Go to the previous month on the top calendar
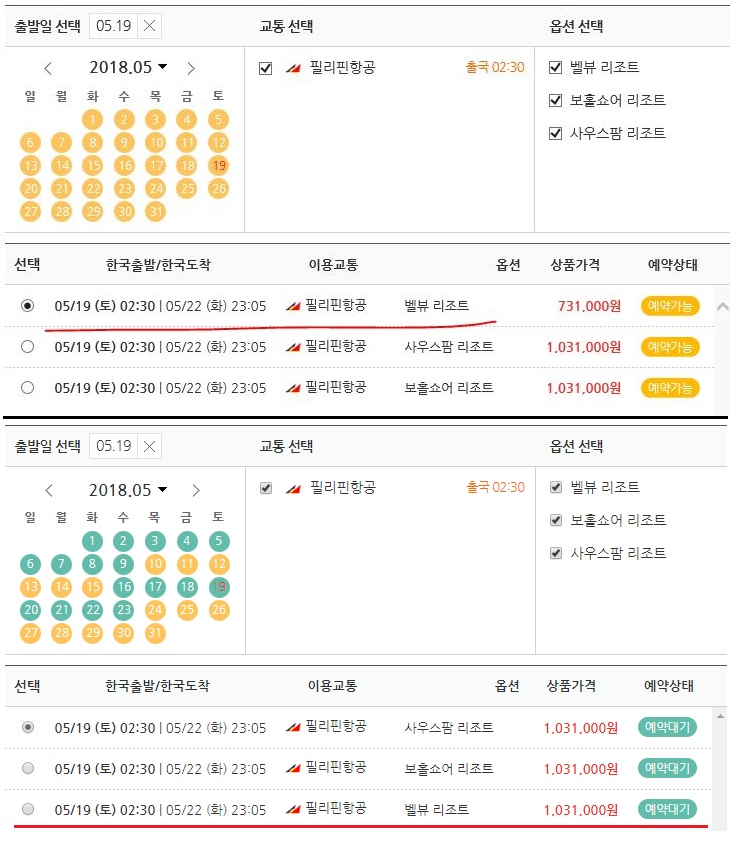Image resolution: width=730 pixels, height=842 pixels. pyautogui.click(x=49, y=67)
